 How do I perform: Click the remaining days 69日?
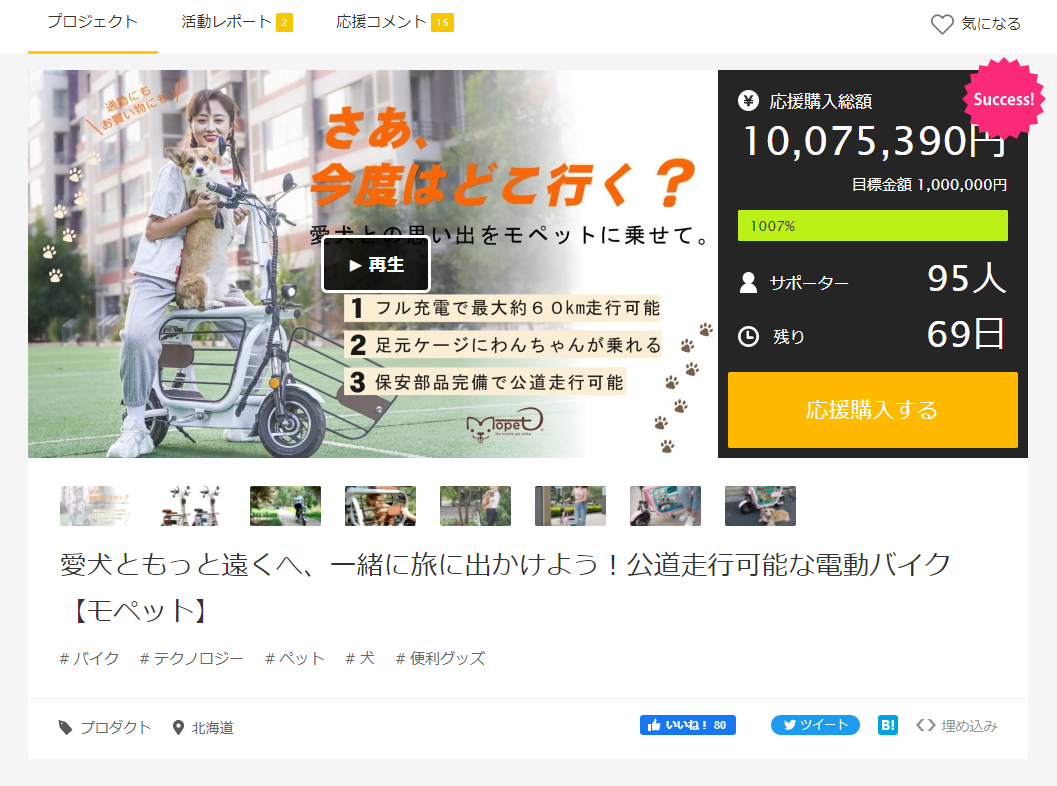coord(966,334)
